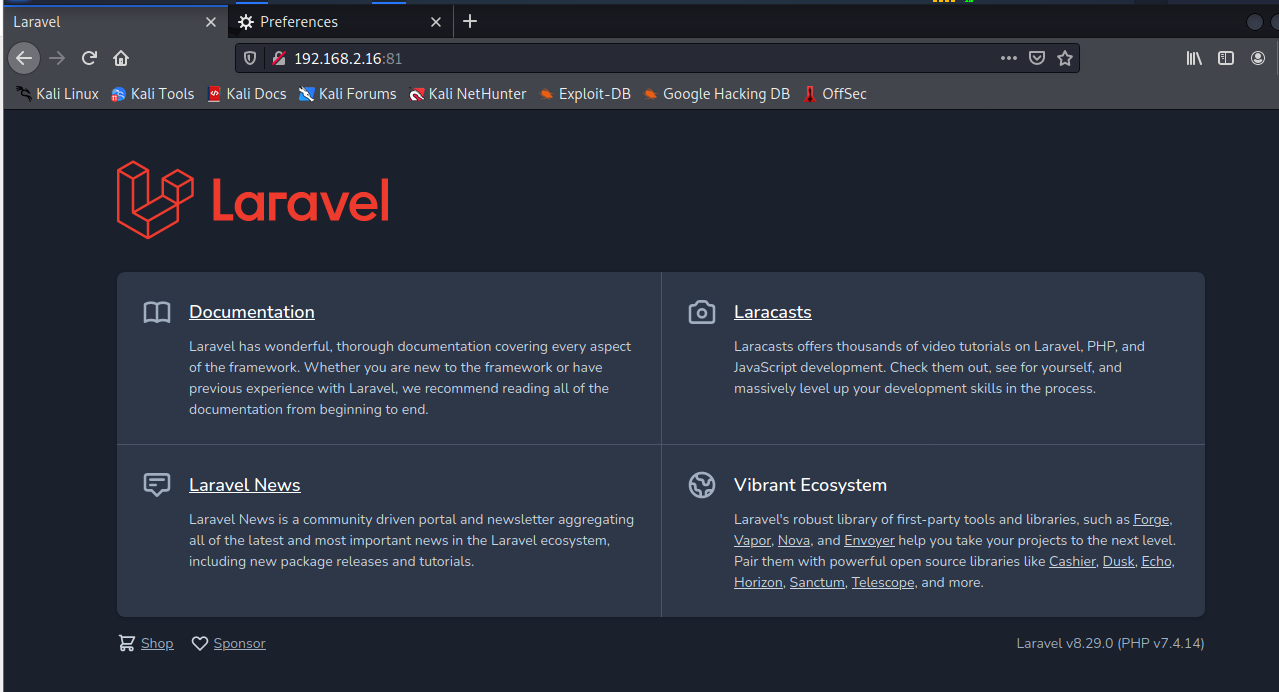
Task: Follow the Dusk link
Action: pos(1119,561)
